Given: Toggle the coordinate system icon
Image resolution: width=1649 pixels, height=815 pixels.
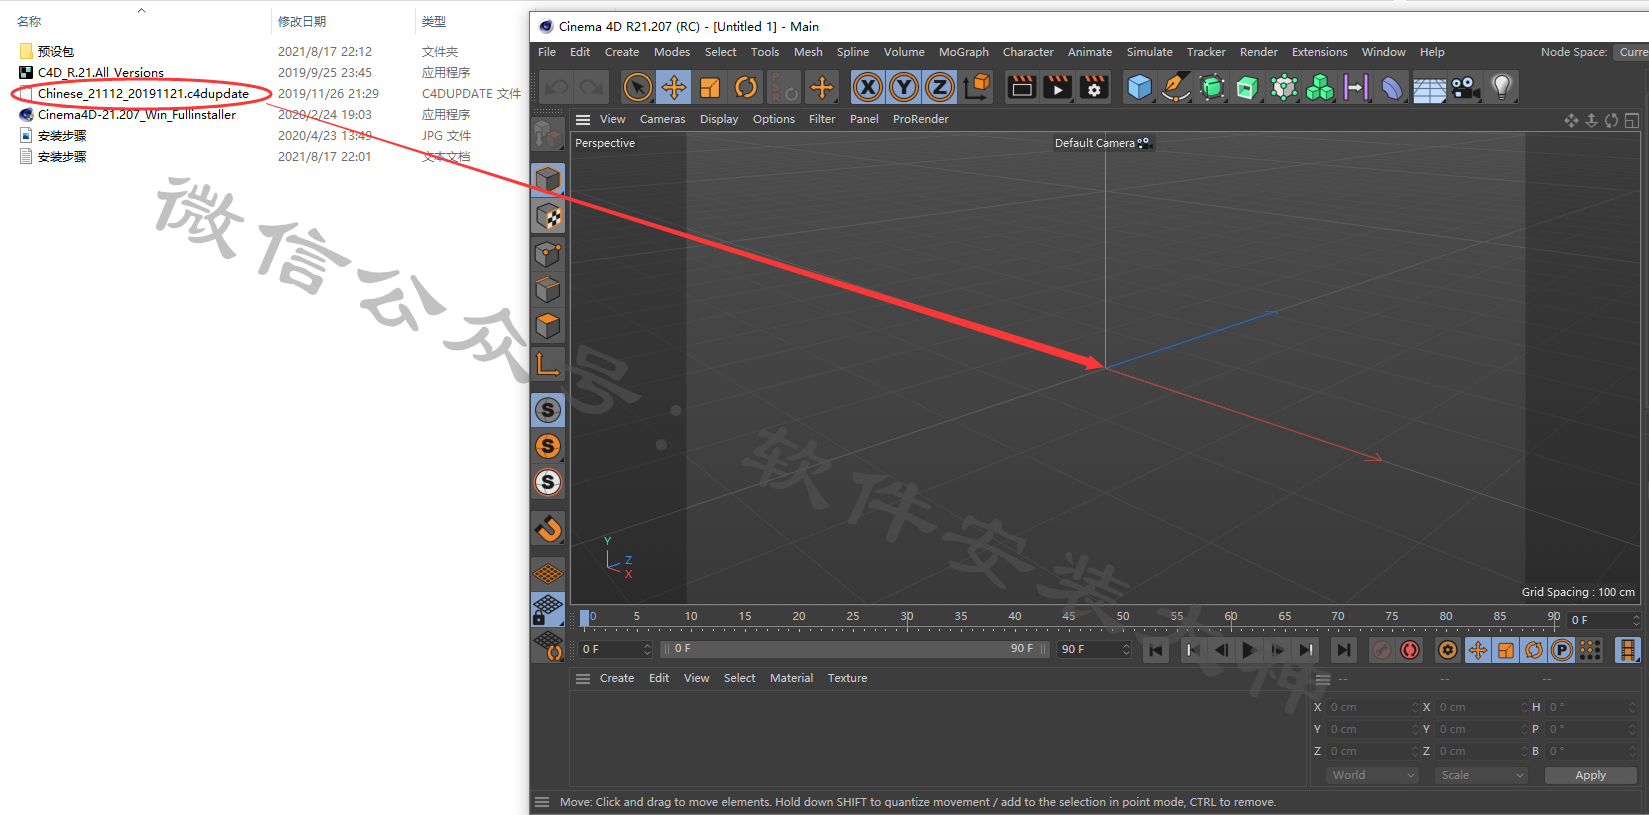Looking at the screenshot, I should click(977, 88).
